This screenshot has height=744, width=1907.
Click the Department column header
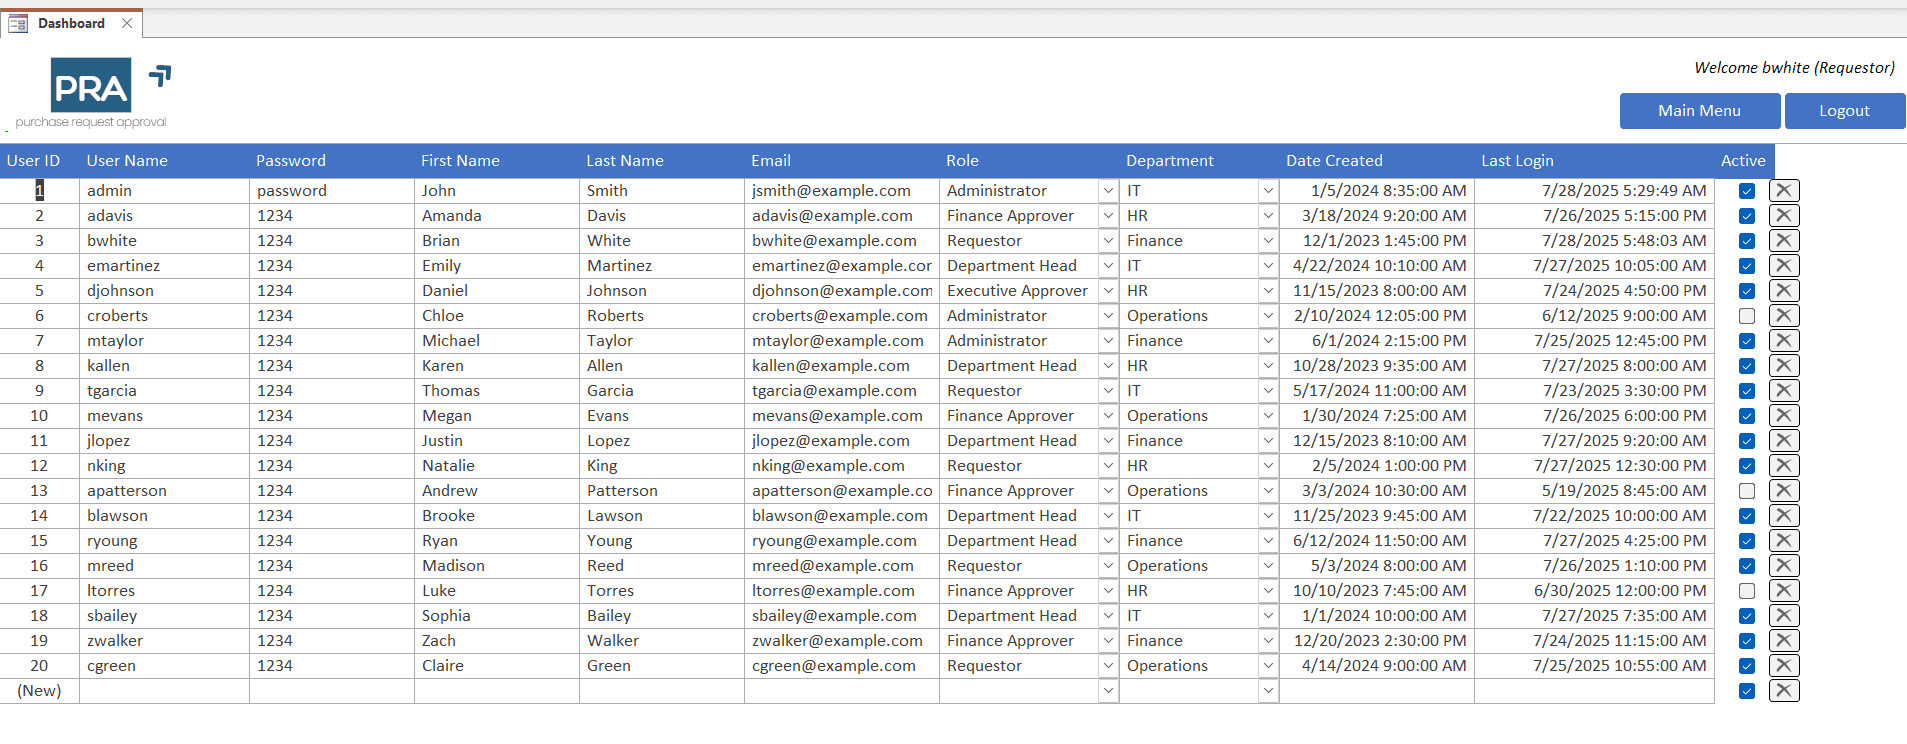pos(1170,160)
